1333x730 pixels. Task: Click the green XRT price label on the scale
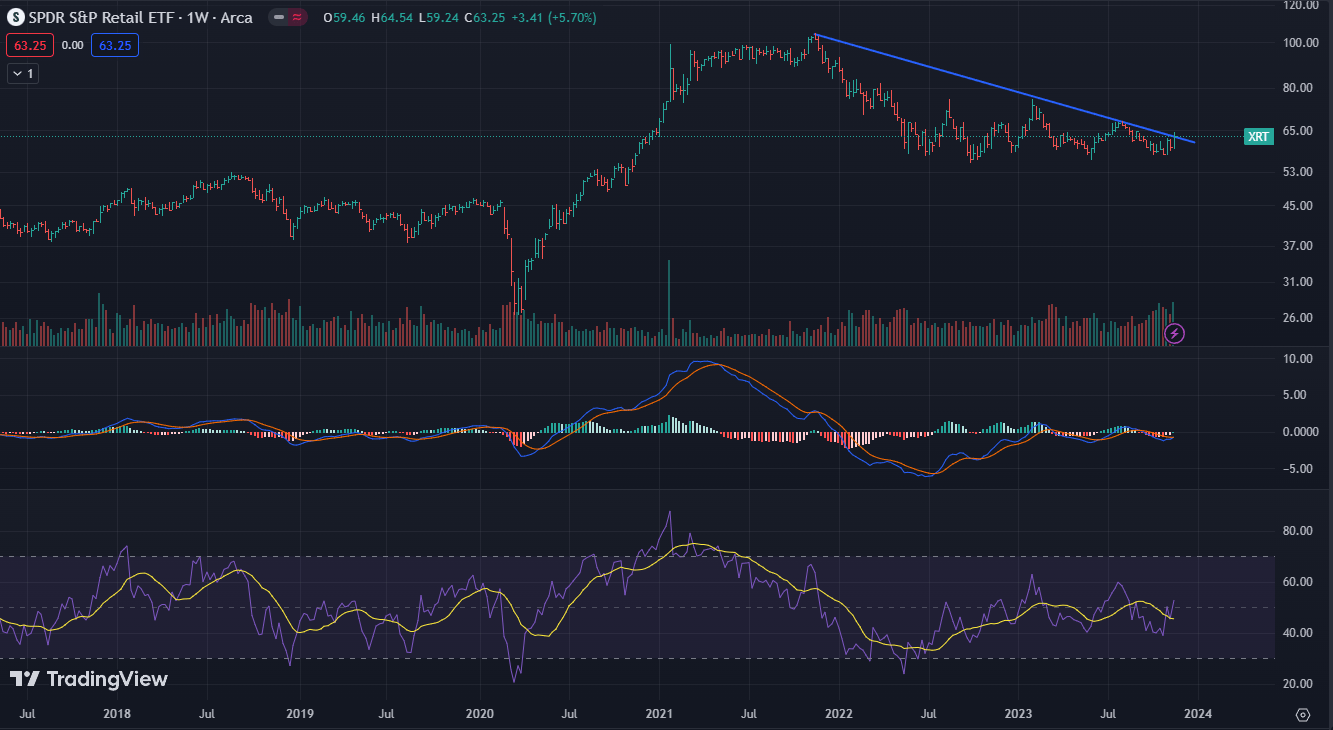pyautogui.click(x=1259, y=137)
